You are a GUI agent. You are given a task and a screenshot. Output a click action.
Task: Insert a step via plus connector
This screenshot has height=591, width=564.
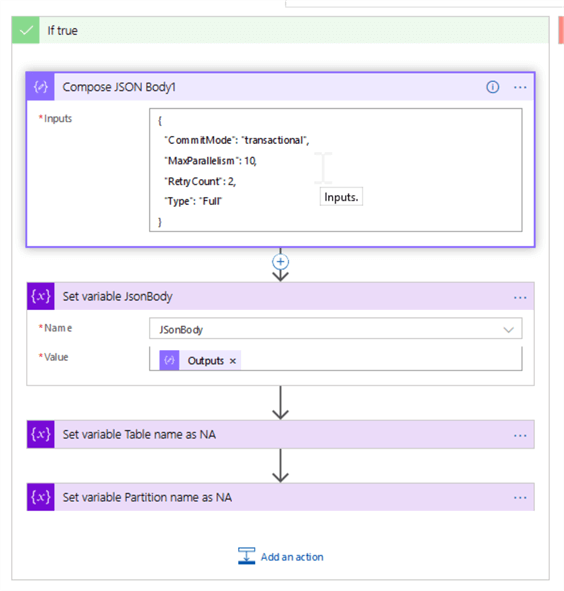(x=280, y=262)
